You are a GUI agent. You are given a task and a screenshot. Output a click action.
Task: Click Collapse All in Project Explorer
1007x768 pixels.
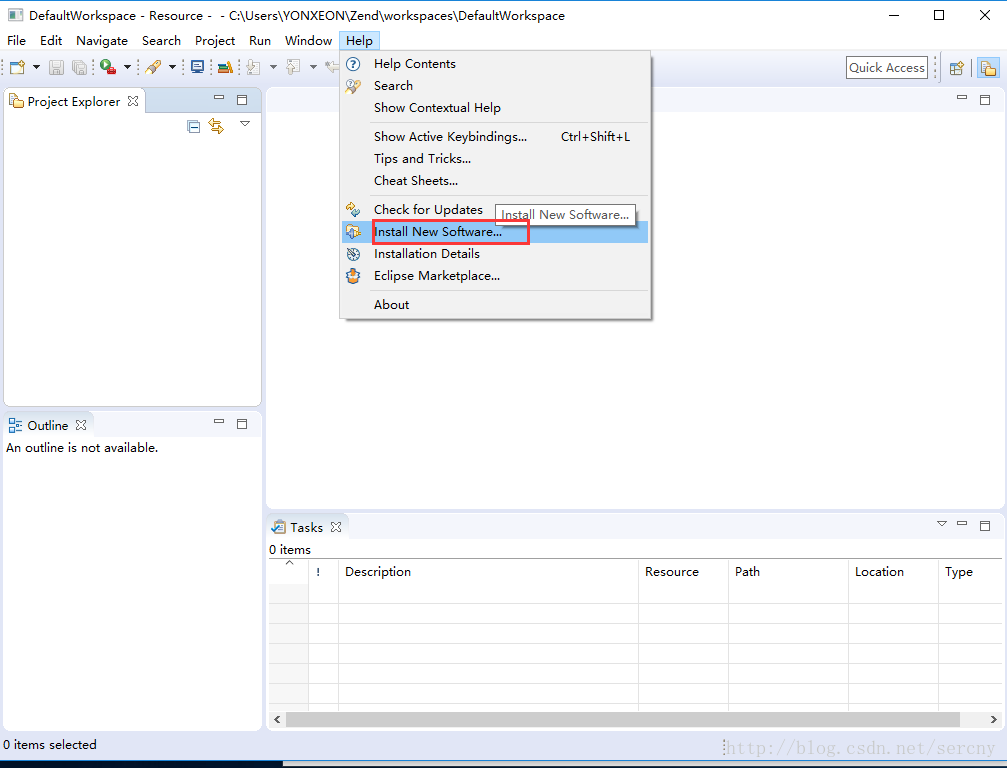[x=193, y=127]
